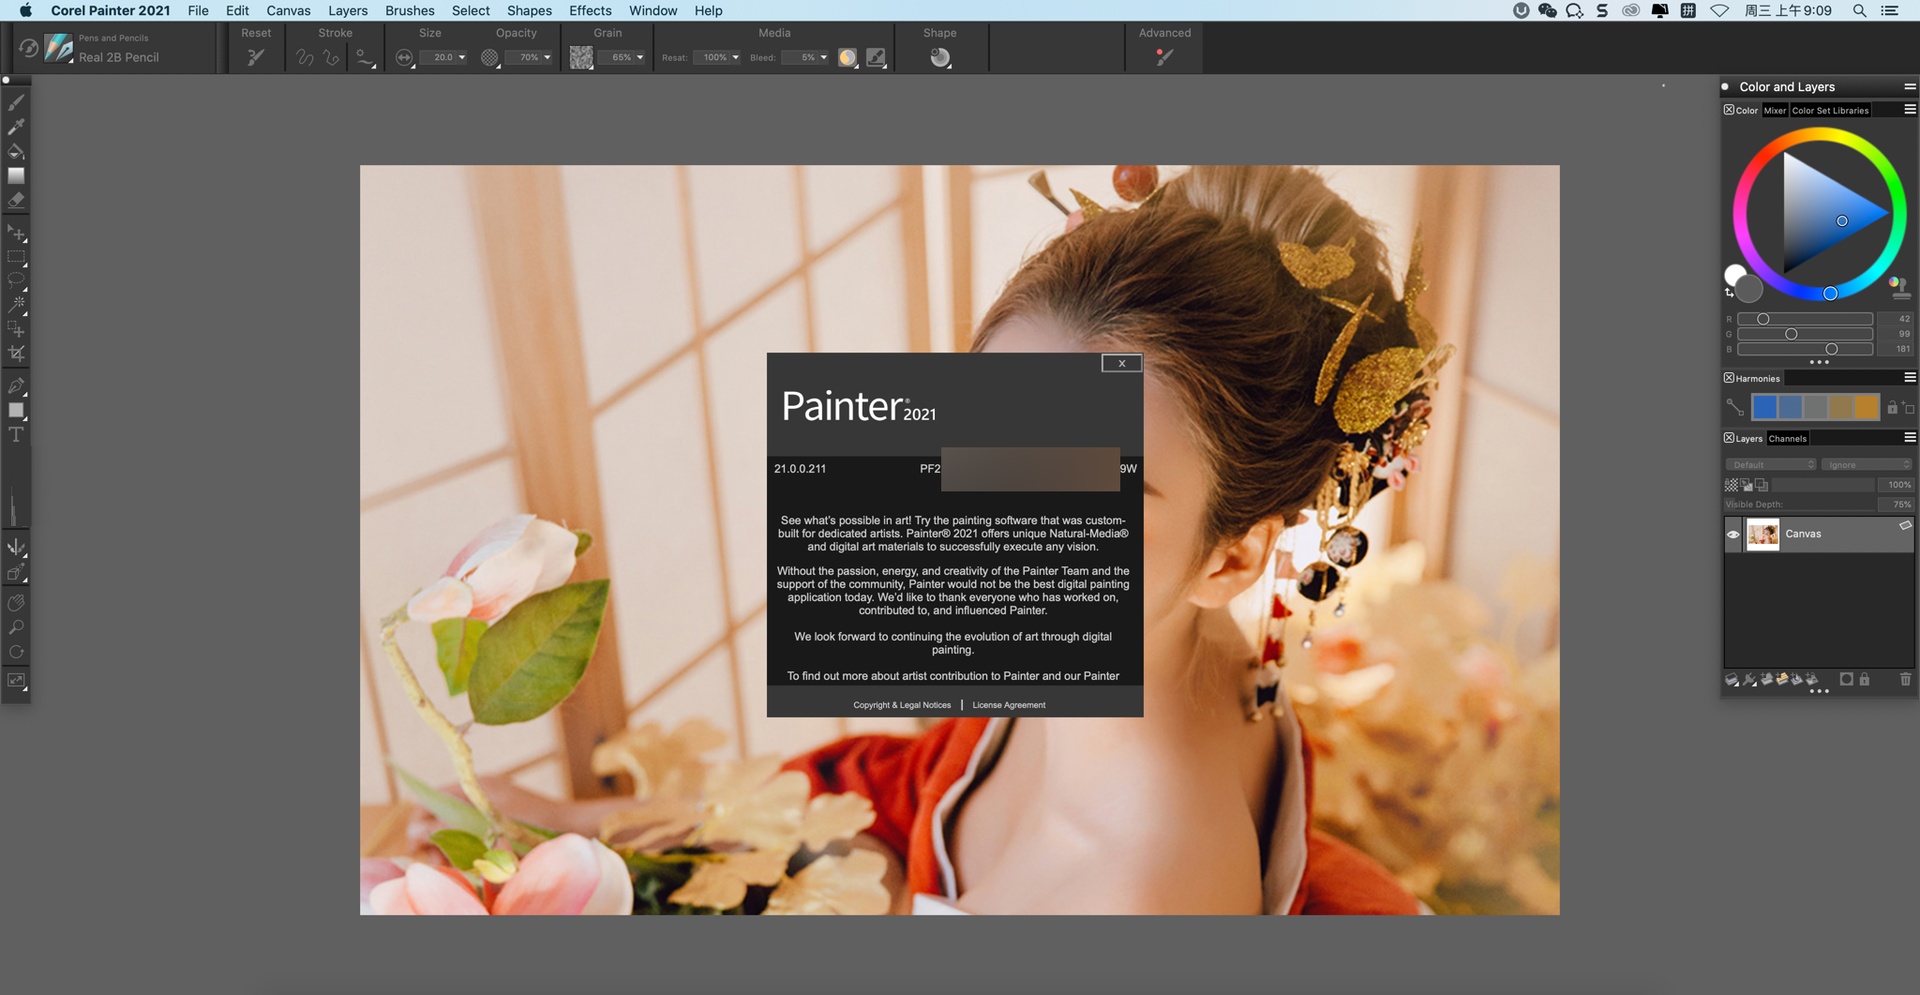Close the Color panel tab checkbox
This screenshot has width=1920, height=995.
click(x=1729, y=110)
